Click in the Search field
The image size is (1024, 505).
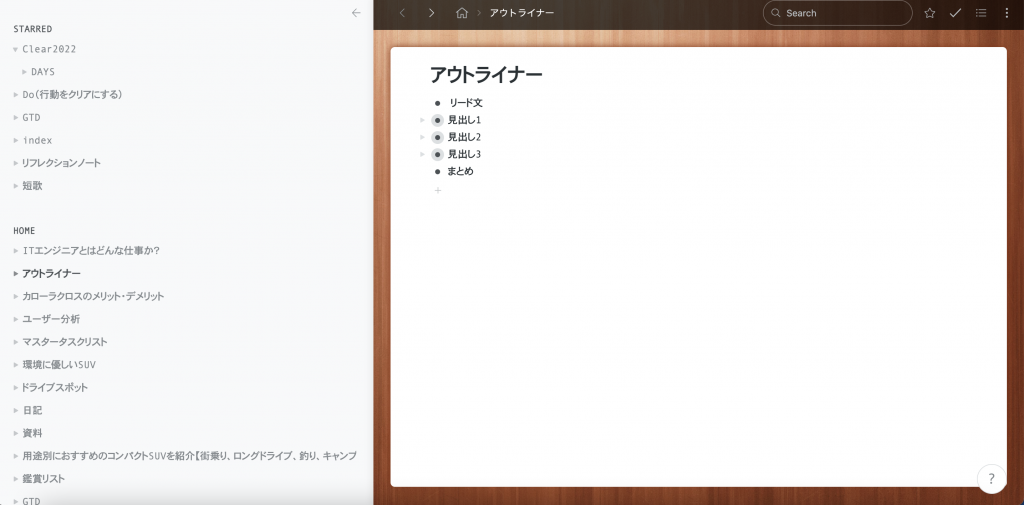tap(837, 13)
